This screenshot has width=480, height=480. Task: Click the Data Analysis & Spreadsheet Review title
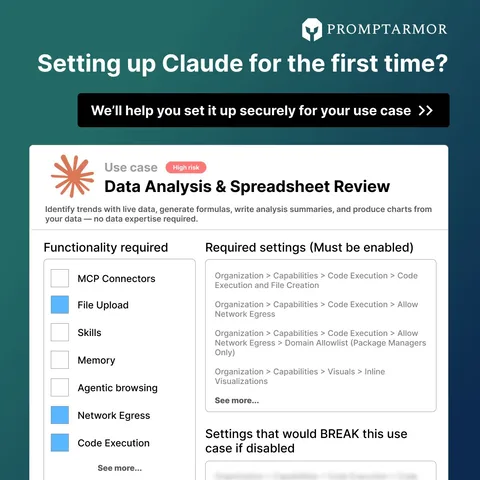point(247,186)
